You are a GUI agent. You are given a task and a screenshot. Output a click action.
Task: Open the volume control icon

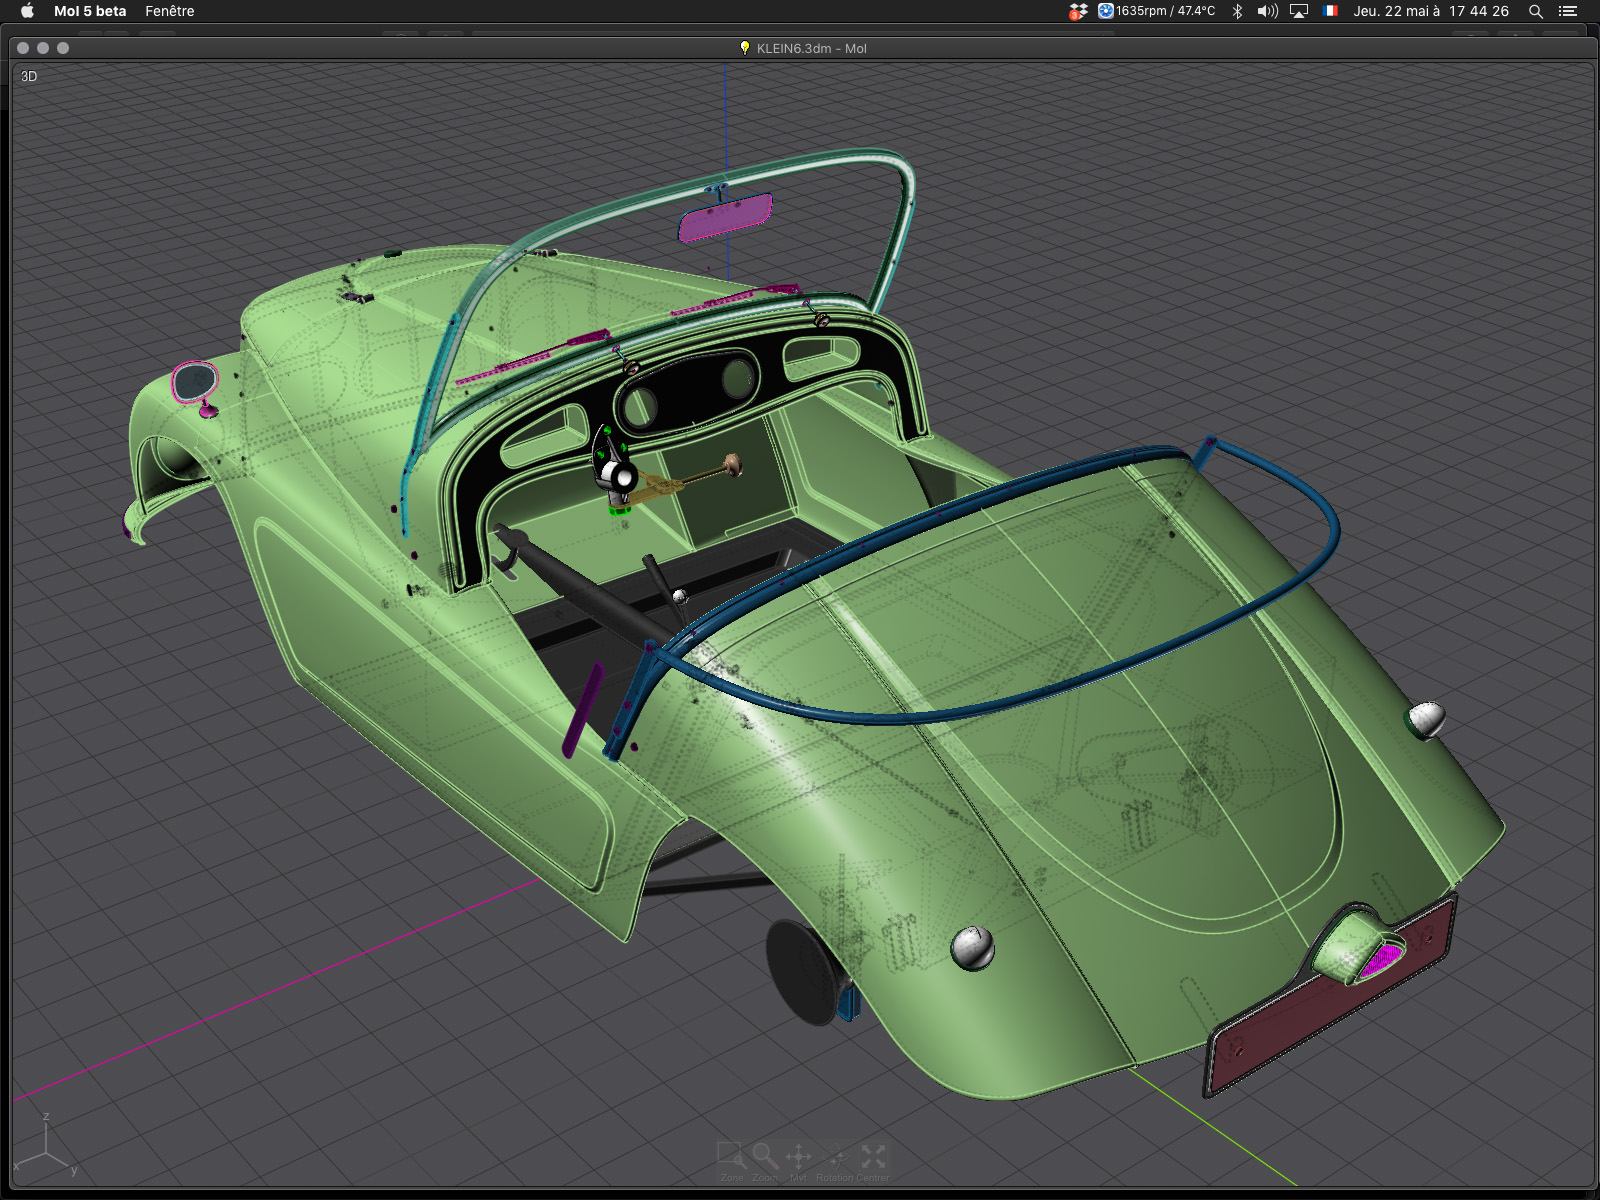coord(1267,11)
